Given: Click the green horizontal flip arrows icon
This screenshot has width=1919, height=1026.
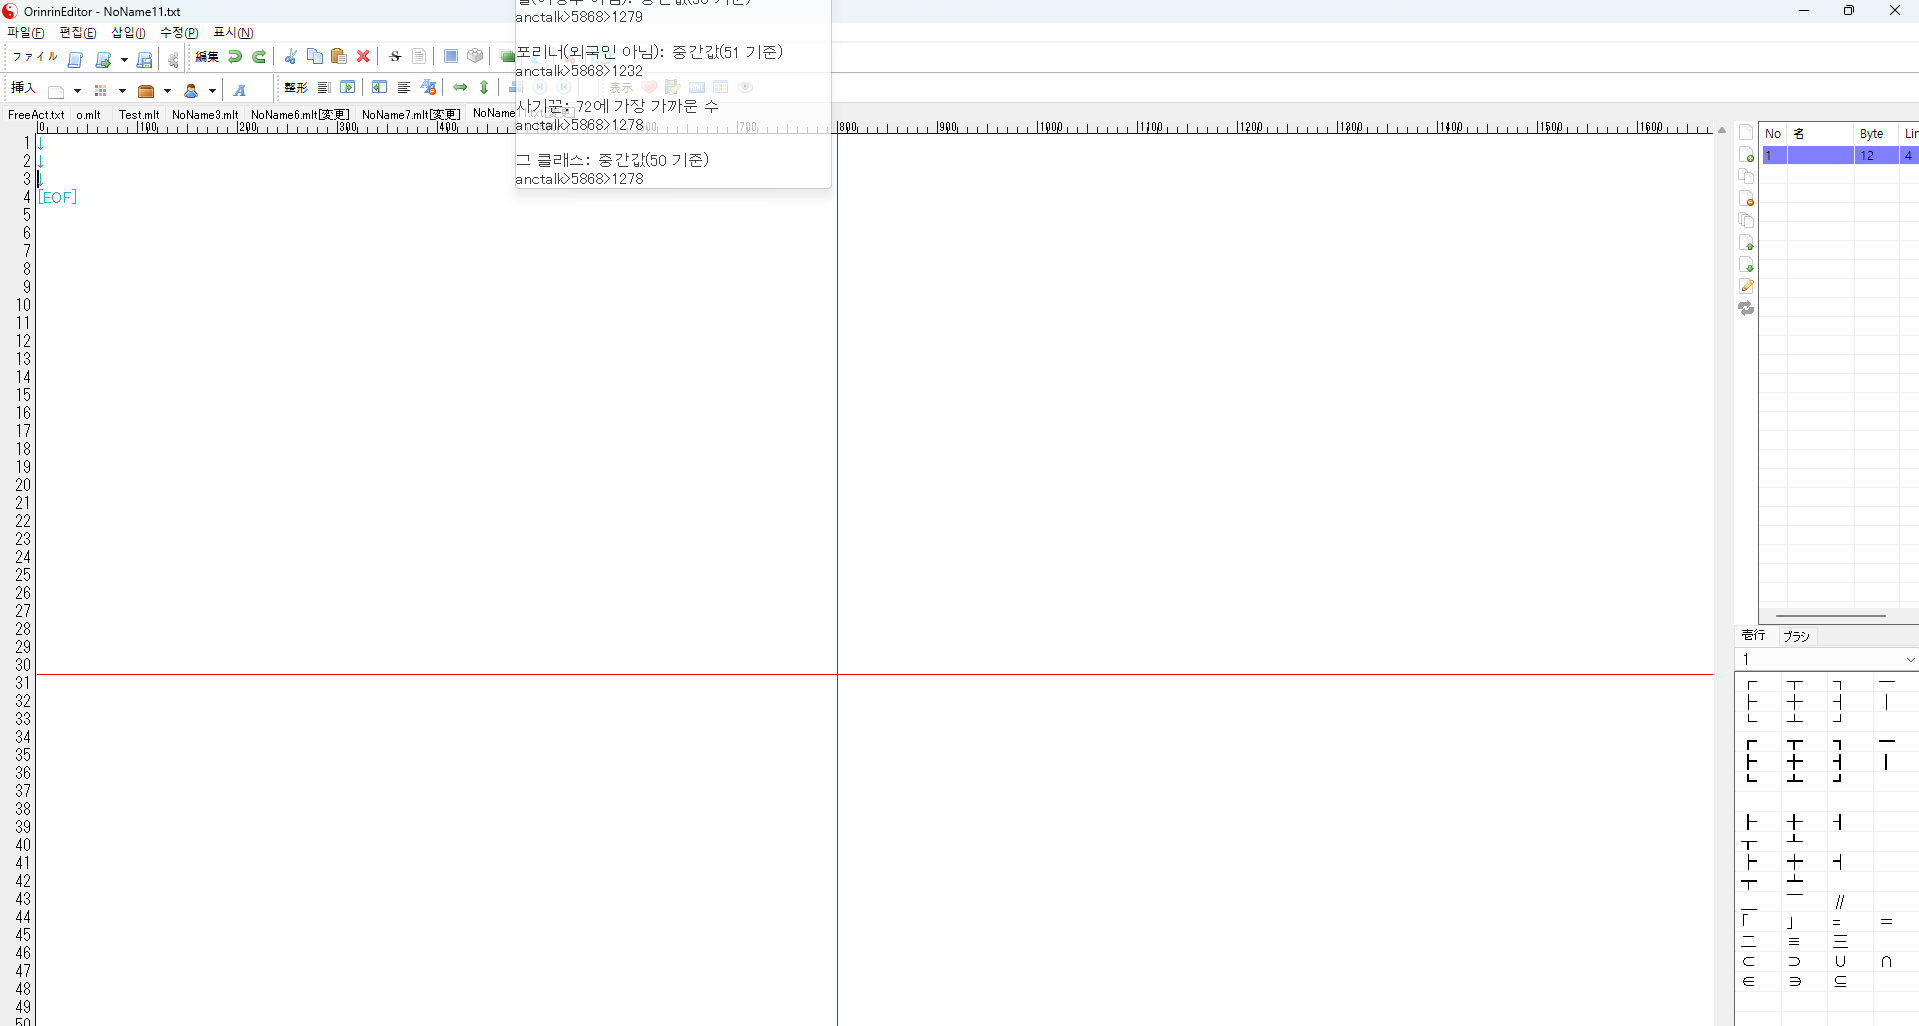Looking at the screenshot, I should click(460, 88).
